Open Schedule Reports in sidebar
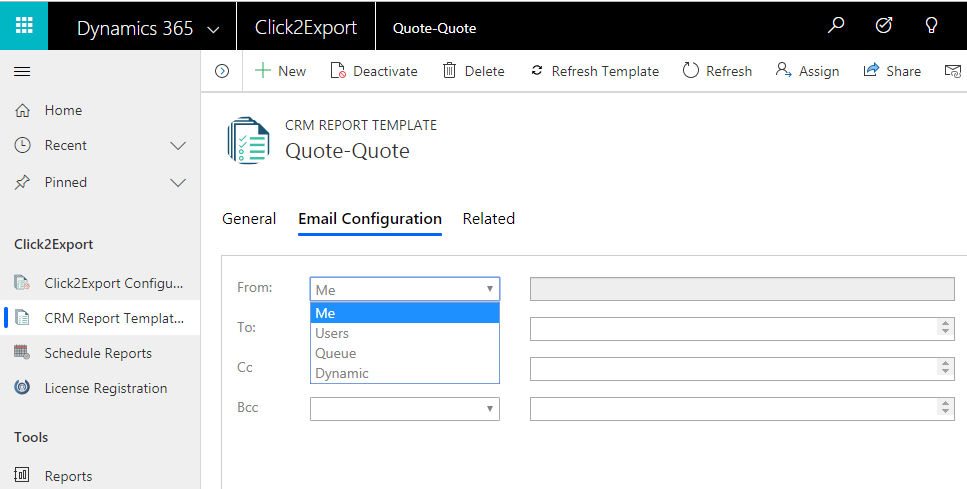This screenshot has height=489, width=967. pyautogui.click(x=100, y=353)
